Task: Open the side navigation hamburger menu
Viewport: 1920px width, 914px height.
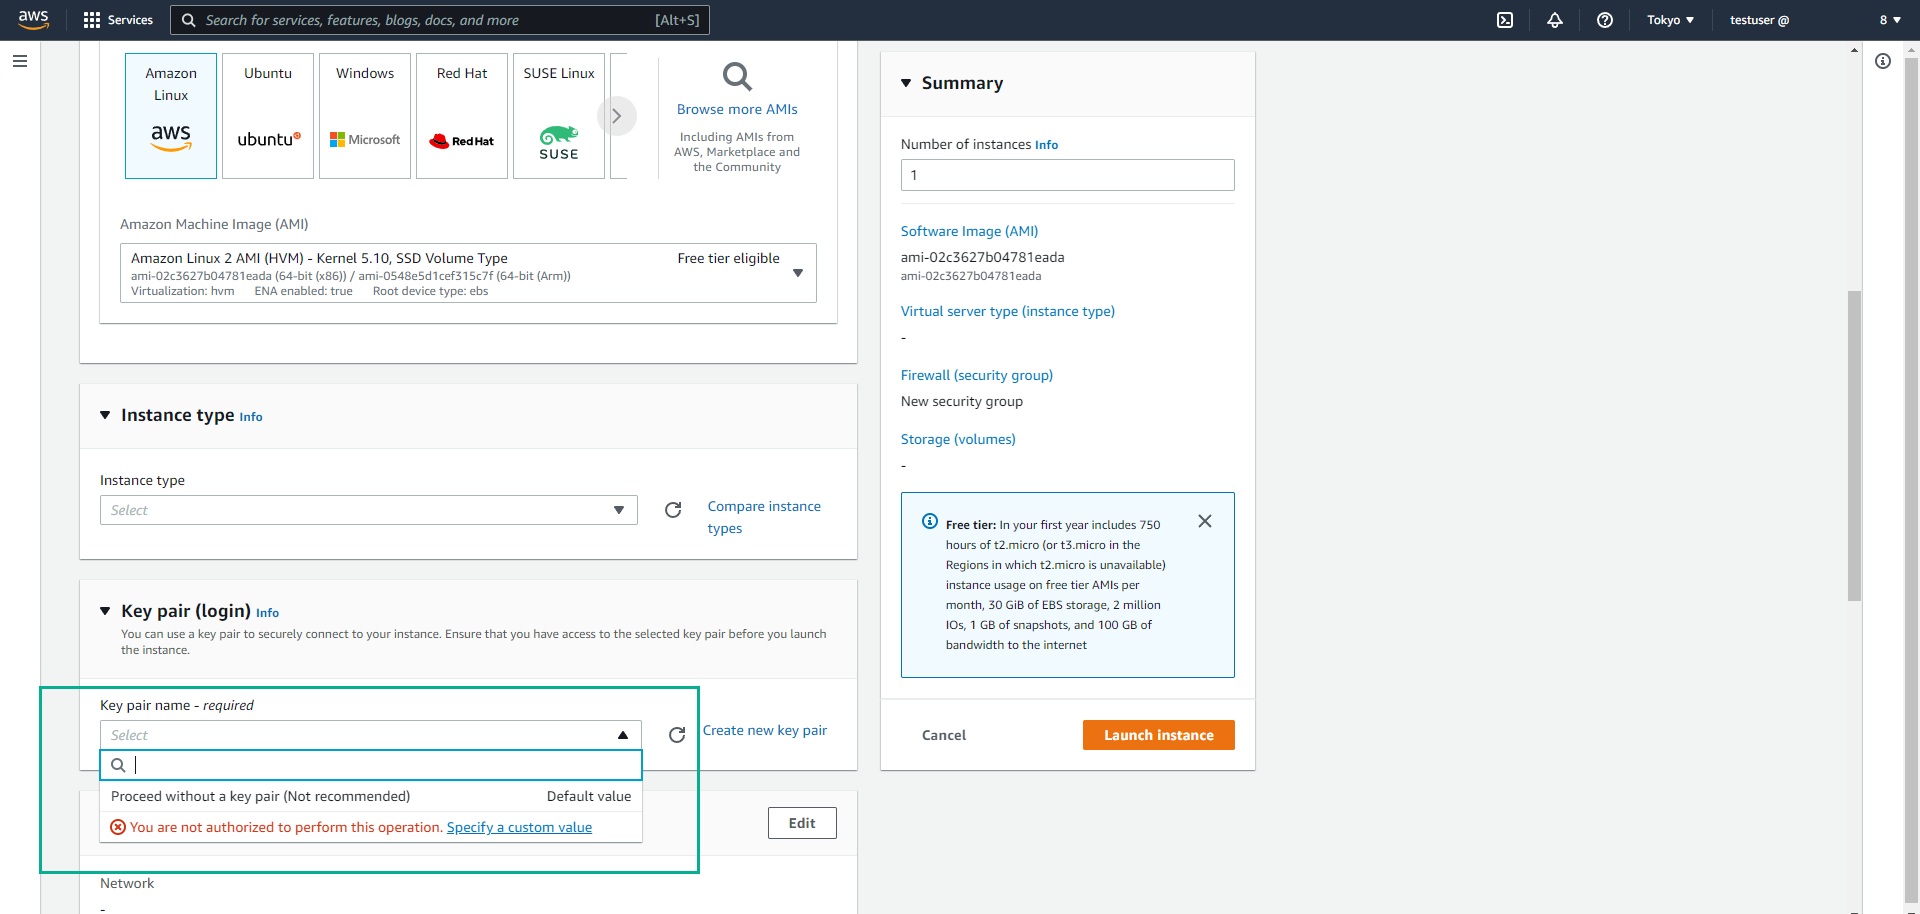Action: (x=20, y=61)
